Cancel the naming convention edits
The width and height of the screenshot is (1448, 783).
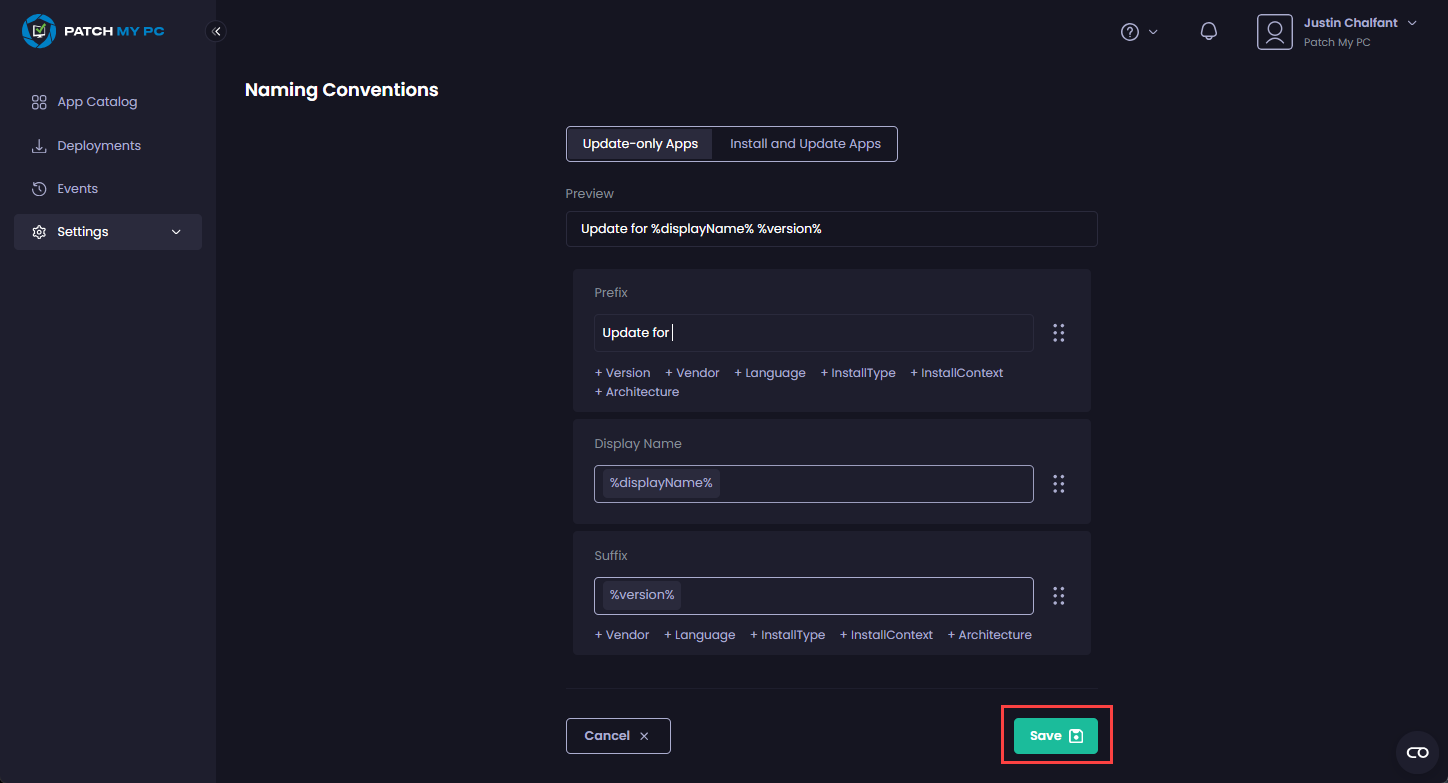[x=618, y=735]
